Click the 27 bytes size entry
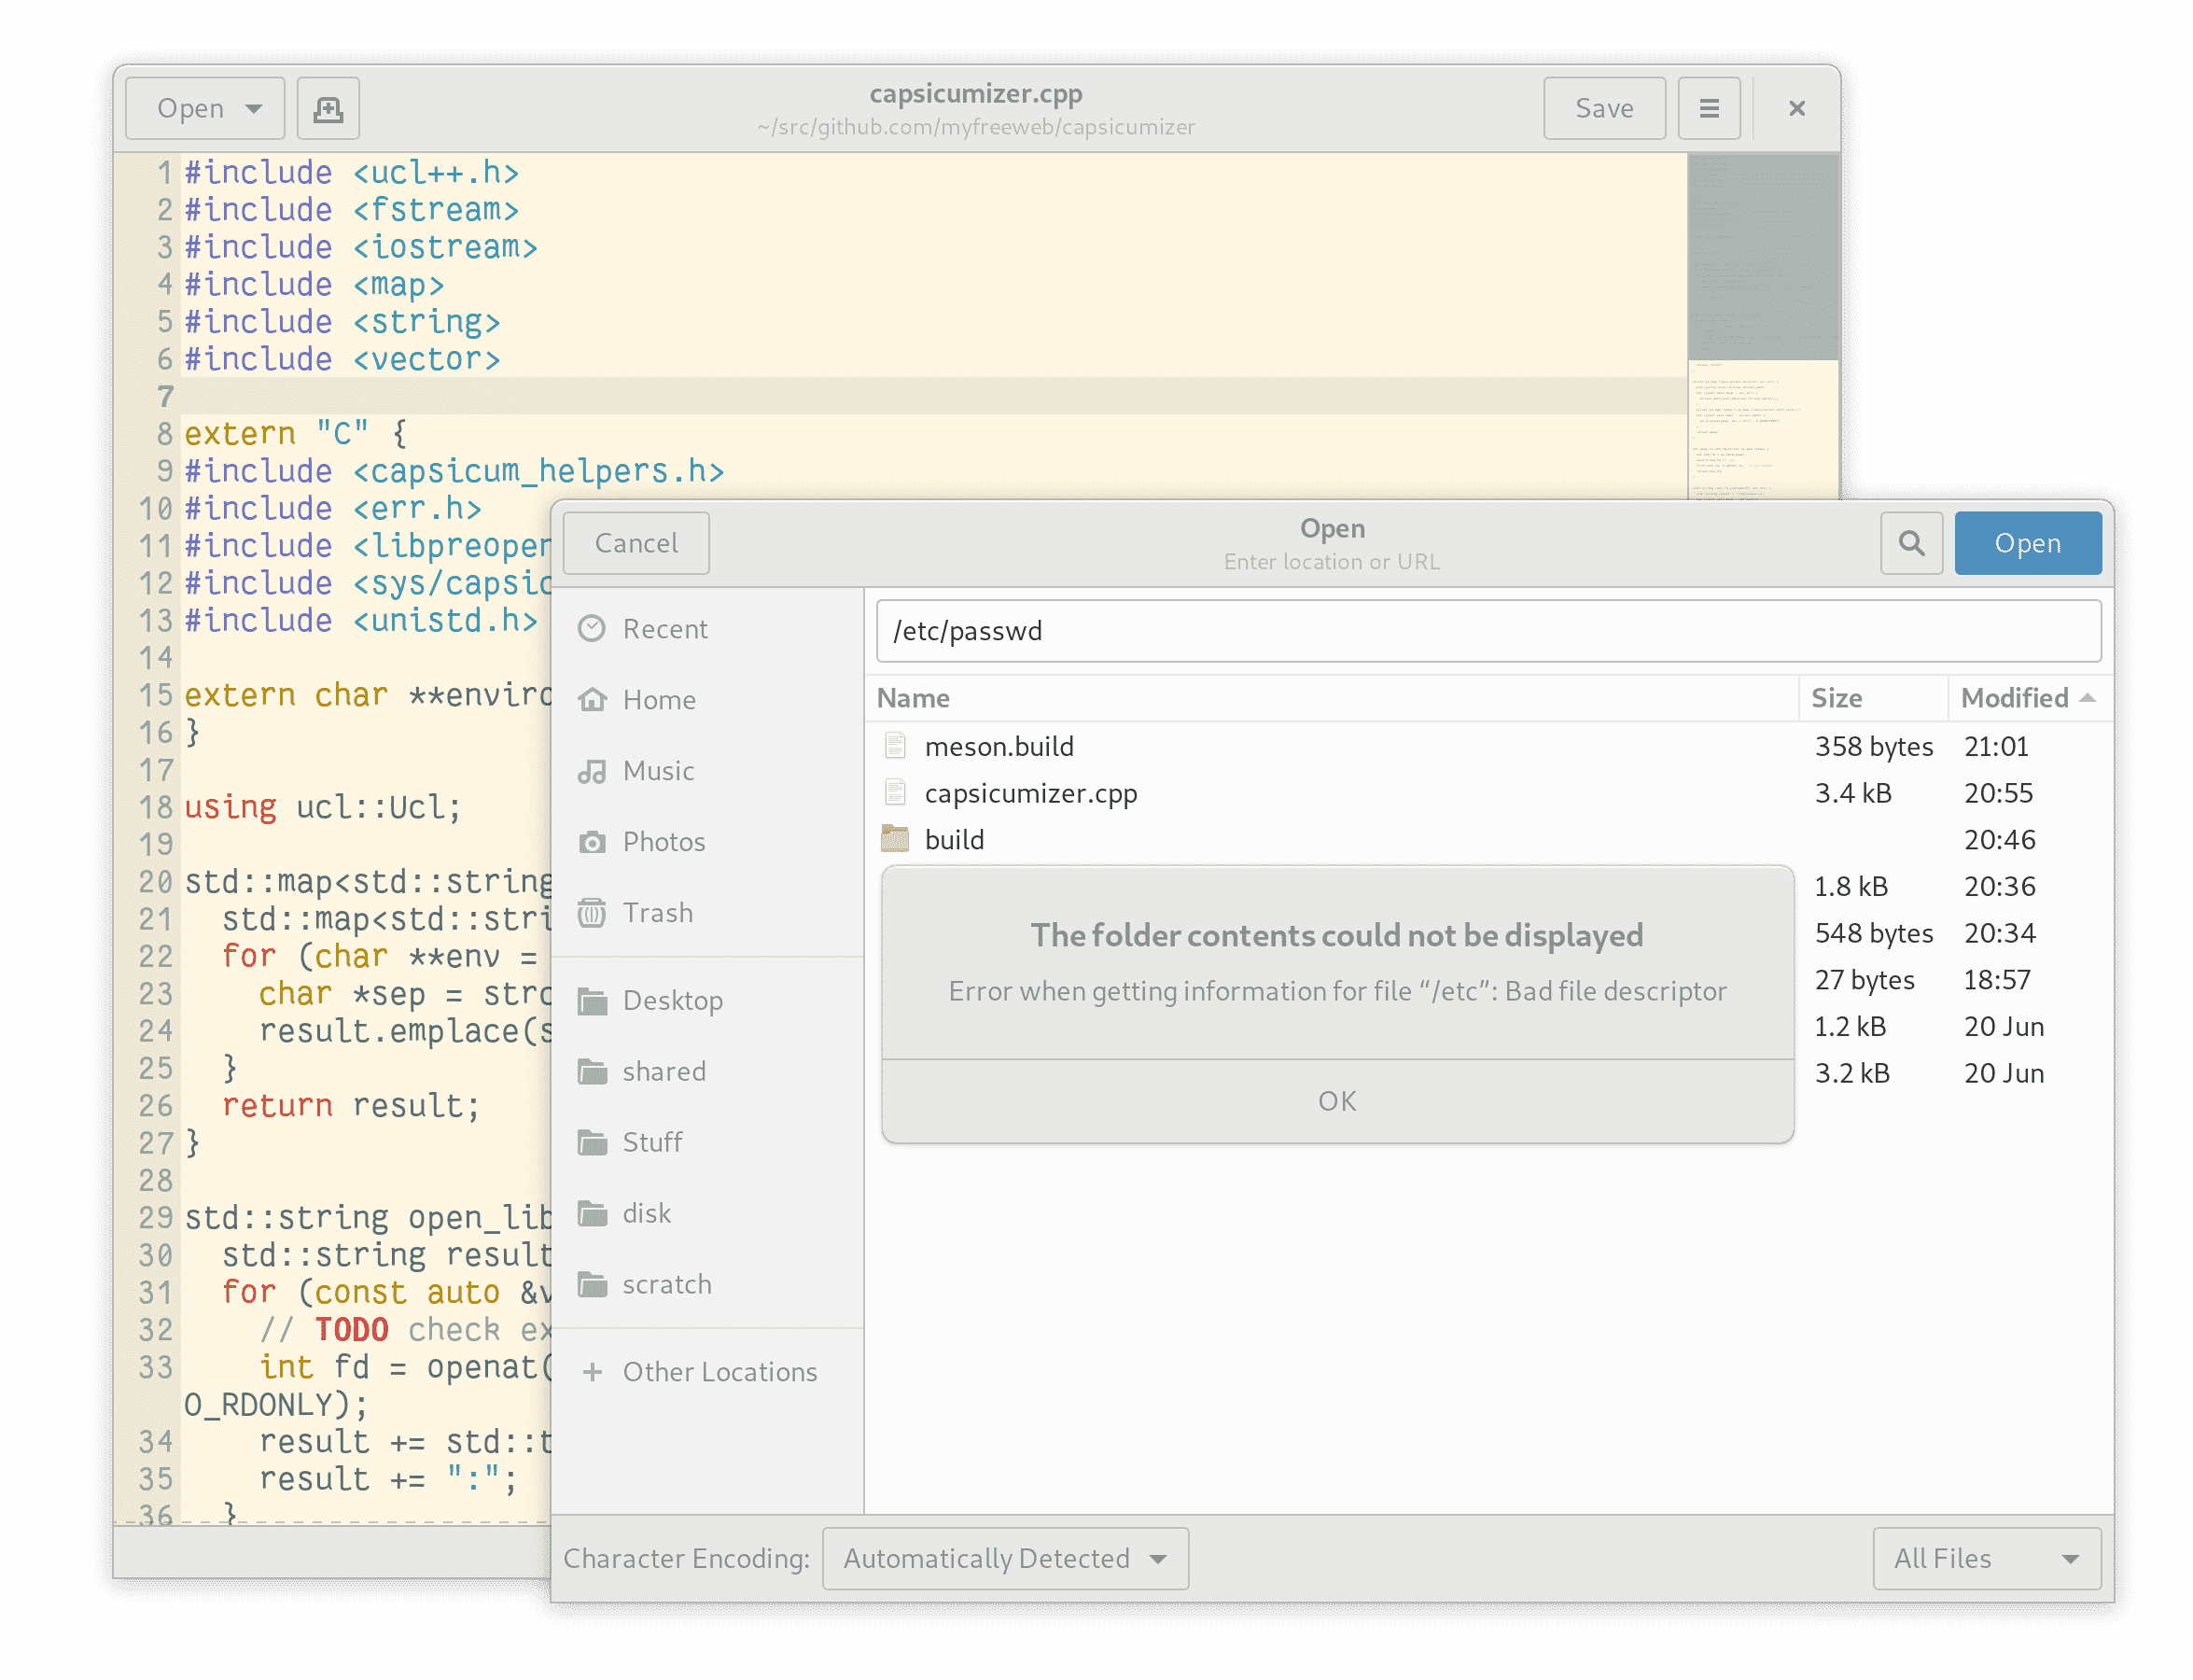Viewport: 2193px width, 1680px height. 1864,979
